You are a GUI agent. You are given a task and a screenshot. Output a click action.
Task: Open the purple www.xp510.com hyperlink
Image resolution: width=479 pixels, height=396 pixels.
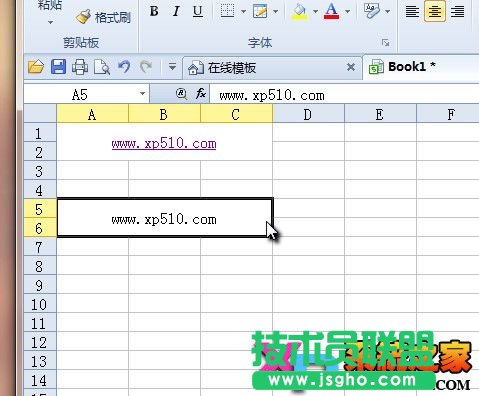click(x=164, y=144)
